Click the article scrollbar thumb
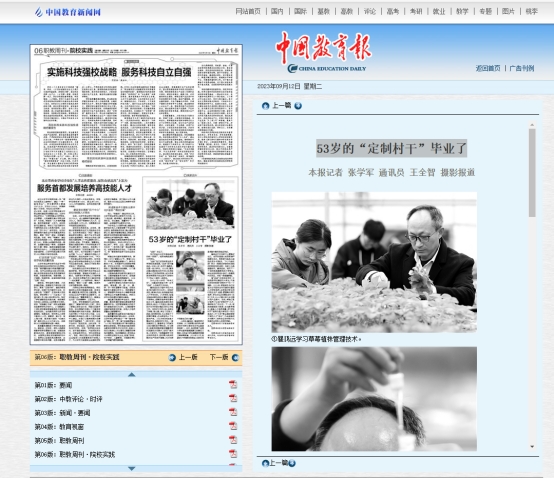 532,172
